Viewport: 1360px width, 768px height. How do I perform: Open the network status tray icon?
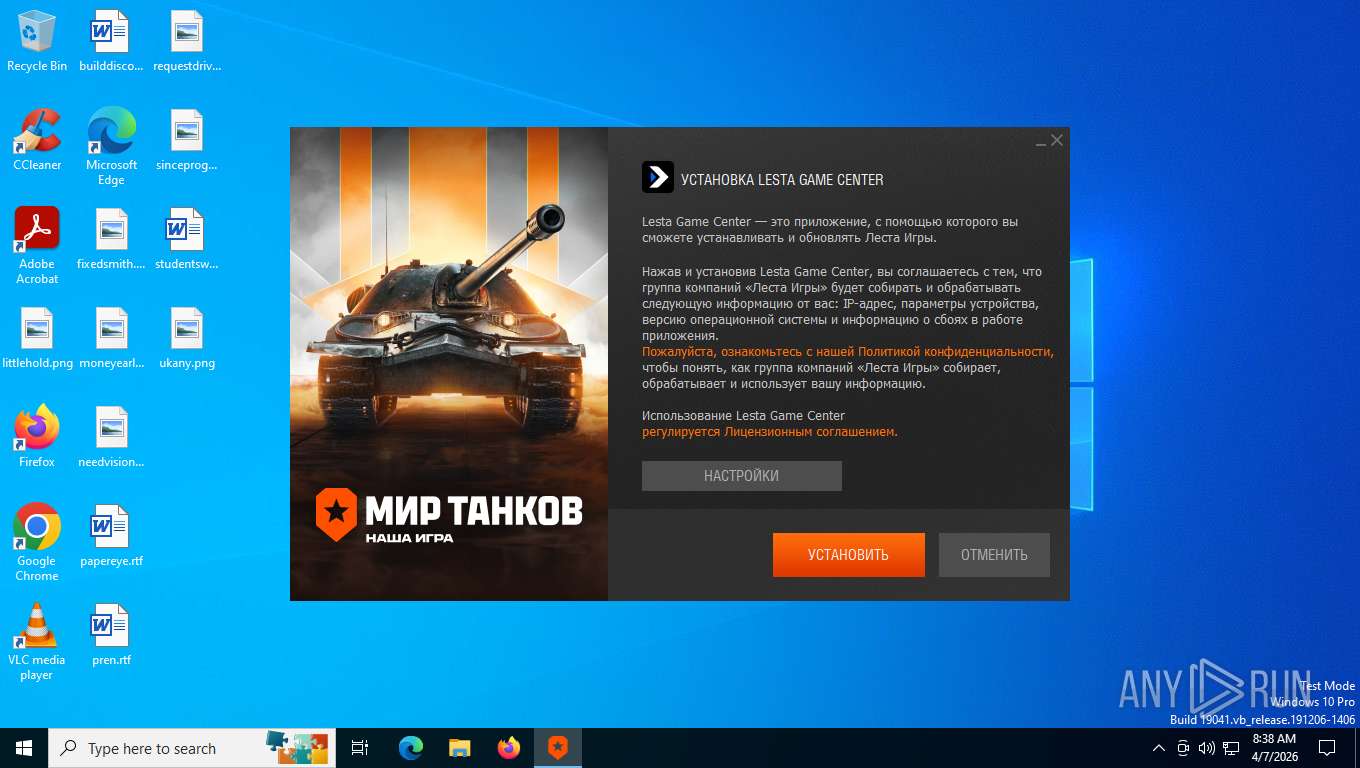click(1231, 748)
